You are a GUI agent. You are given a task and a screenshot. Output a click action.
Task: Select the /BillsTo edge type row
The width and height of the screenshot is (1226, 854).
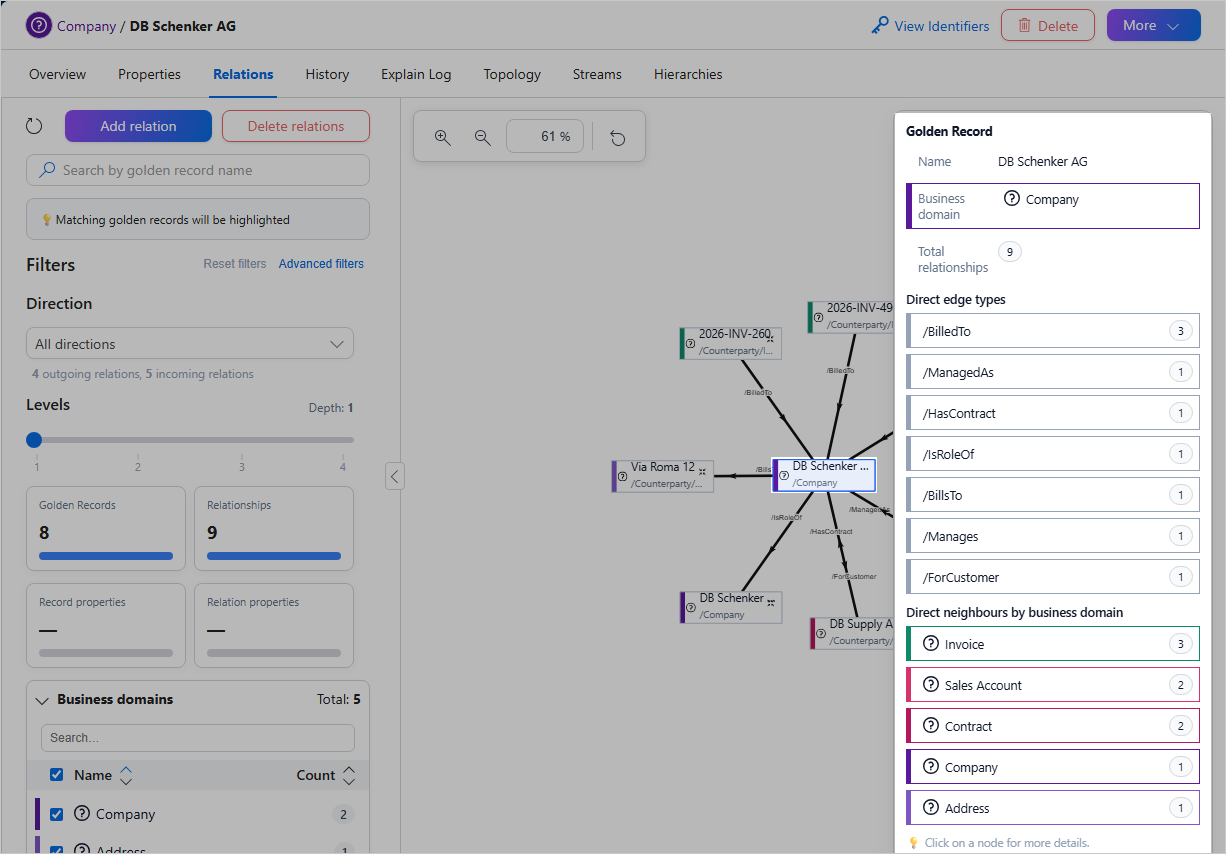point(1053,495)
